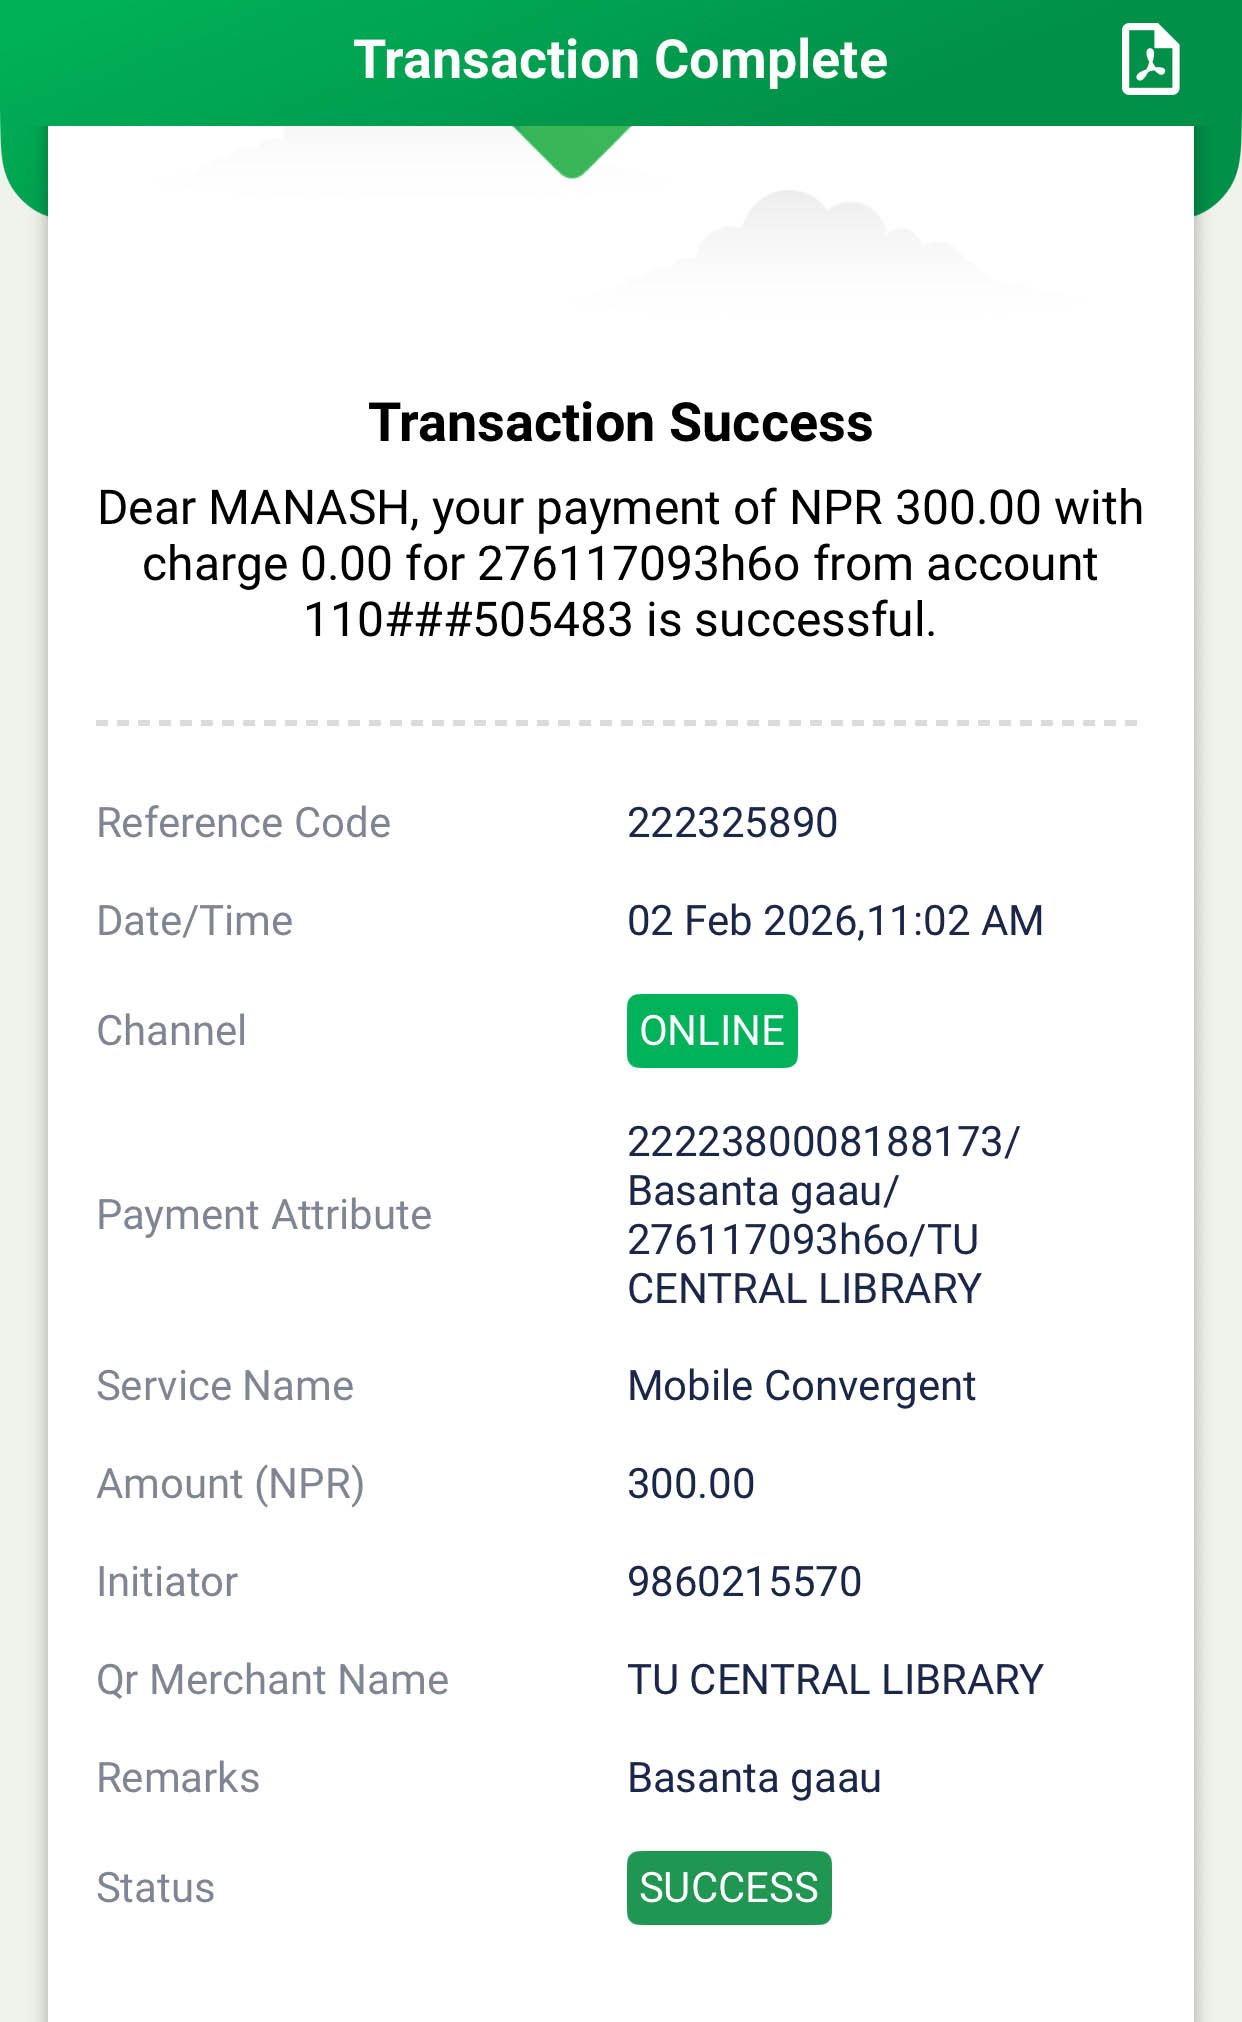Click the Status label
Viewport: 1242px width, 2022px height.
click(155, 1888)
